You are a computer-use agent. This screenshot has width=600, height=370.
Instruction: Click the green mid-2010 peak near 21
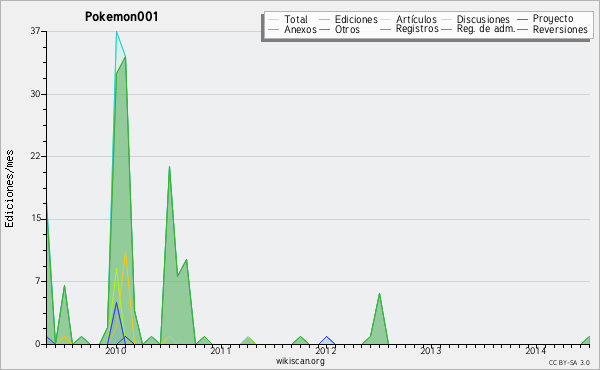pyautogui.click(x=169, y=167)
